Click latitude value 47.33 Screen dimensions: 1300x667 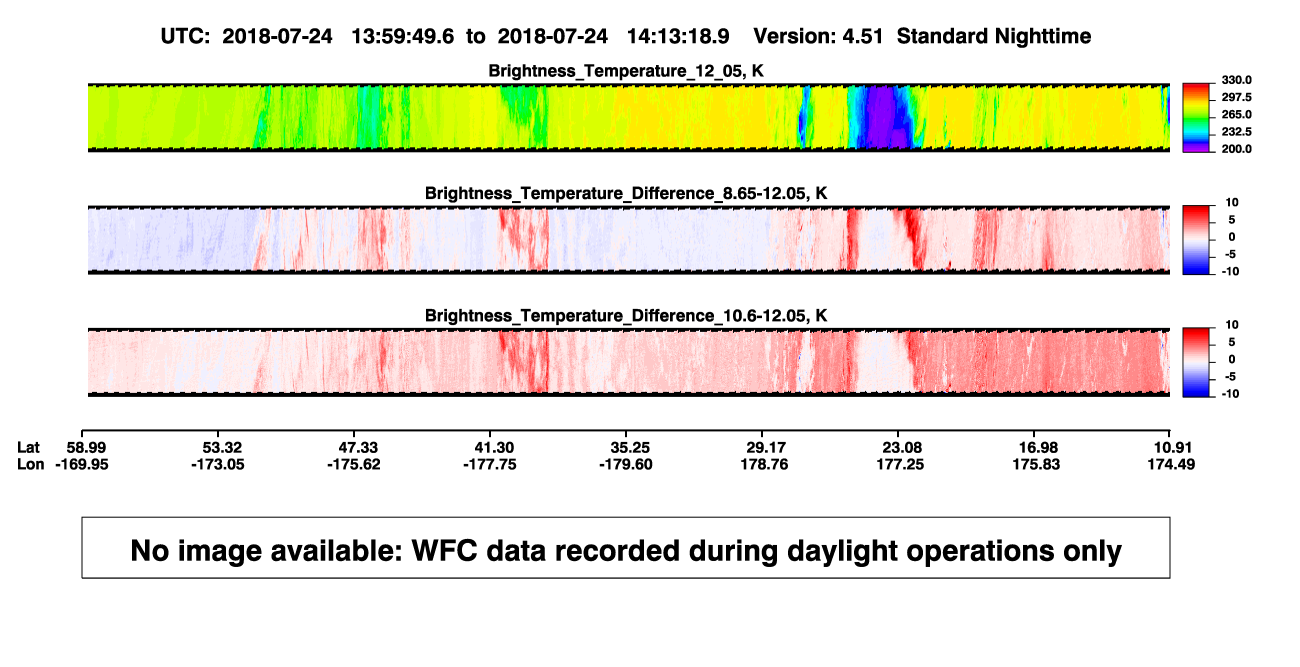tap(358, 447)
